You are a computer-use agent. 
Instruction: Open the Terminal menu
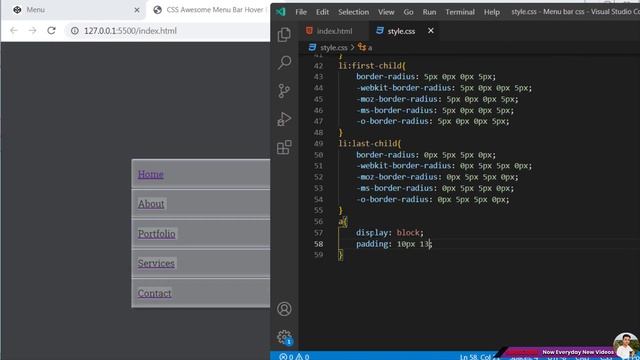tap(460, 12)
